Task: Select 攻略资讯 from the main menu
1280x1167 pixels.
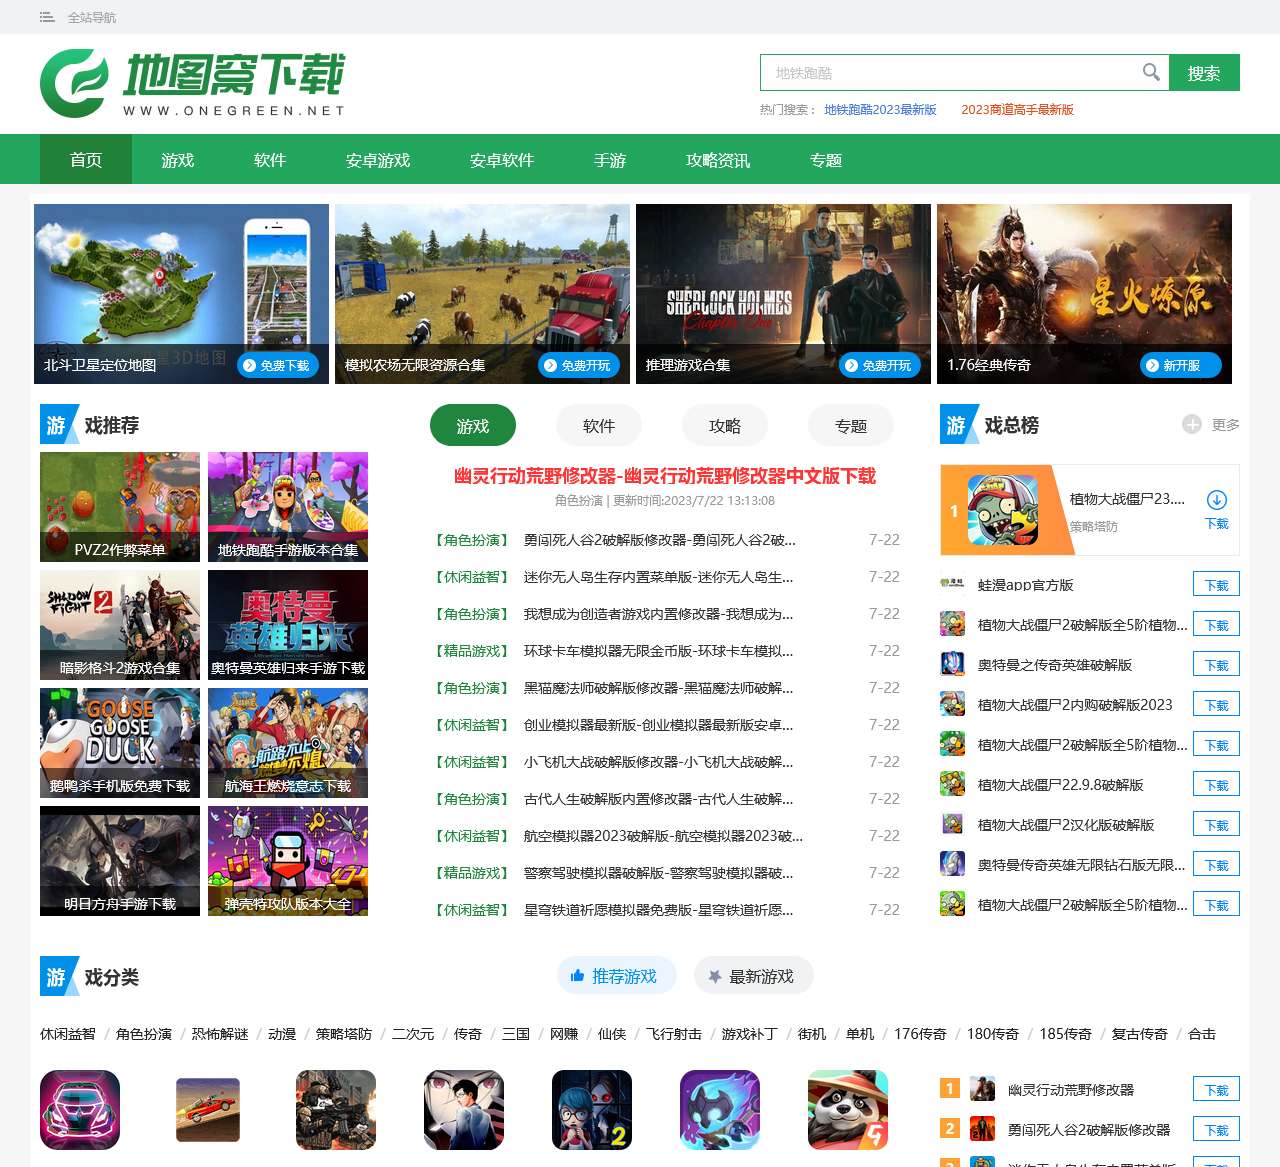Action: pos(718,160)
